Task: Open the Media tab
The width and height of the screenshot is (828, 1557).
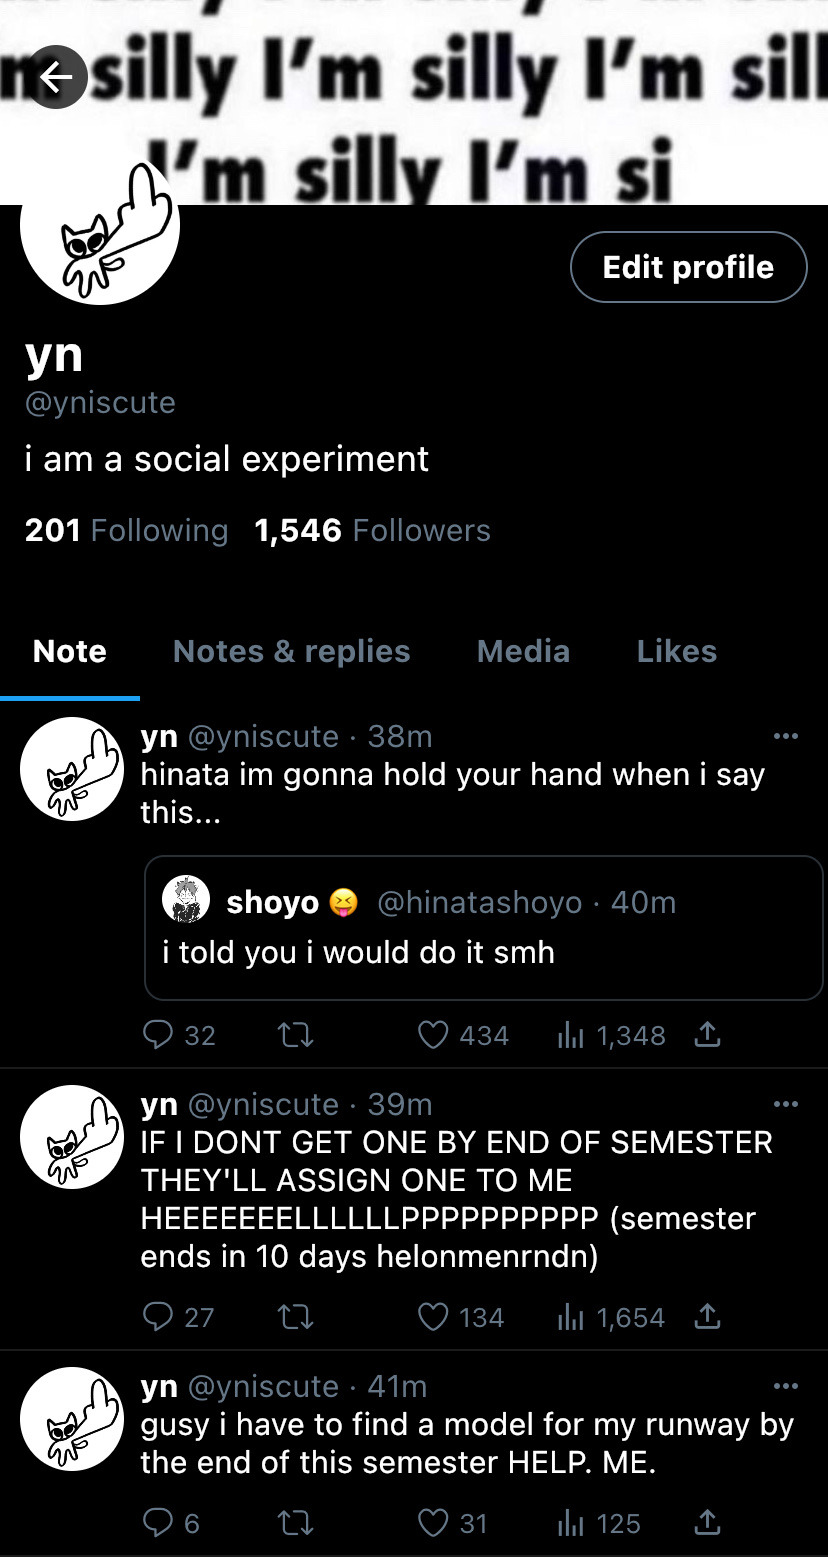Action: [523, 651]
